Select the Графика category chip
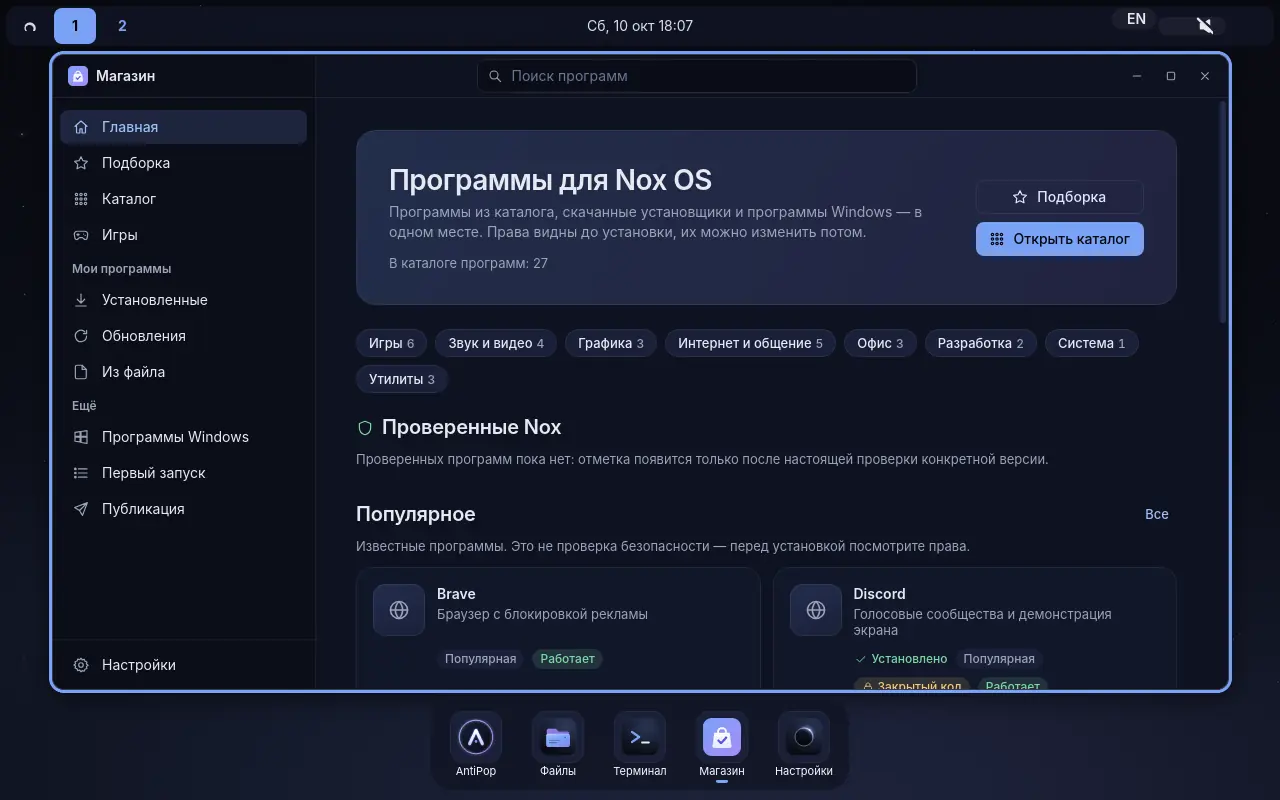The width and height of the screenshot is (1280, 800). pos(610,343)
